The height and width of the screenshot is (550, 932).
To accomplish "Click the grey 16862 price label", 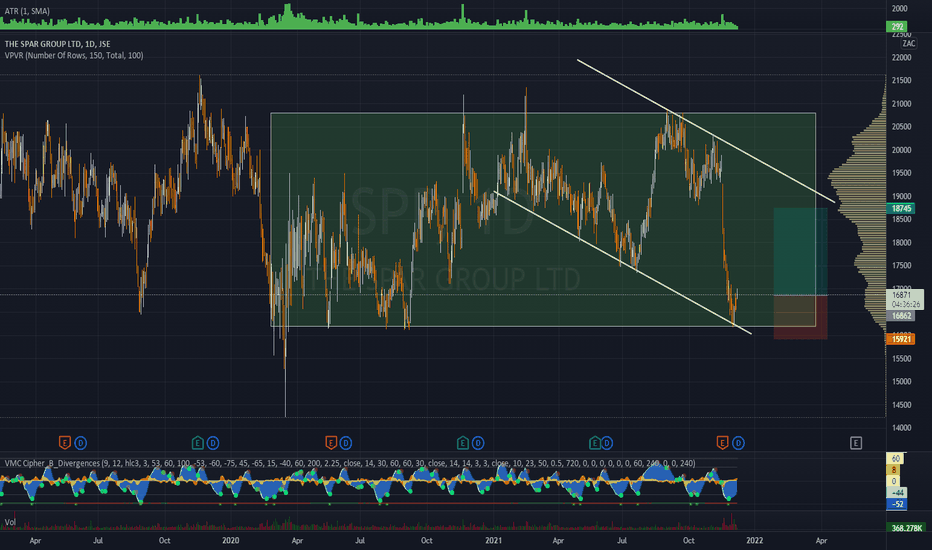I will 901,316.
